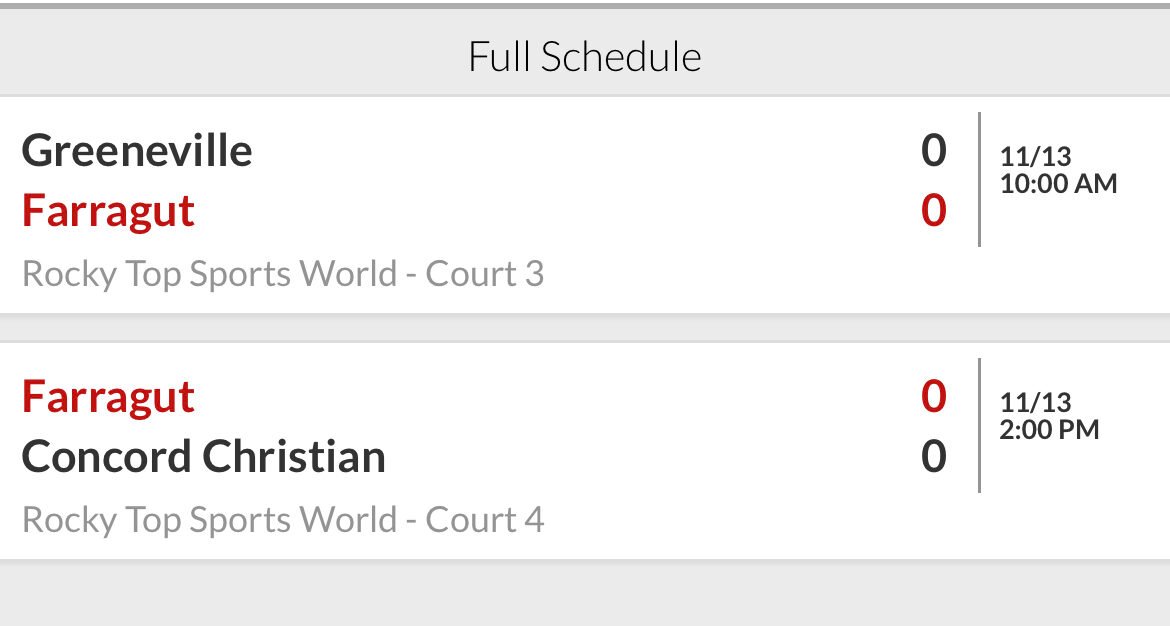Click Greeneville's score of 0

point(933,151)
